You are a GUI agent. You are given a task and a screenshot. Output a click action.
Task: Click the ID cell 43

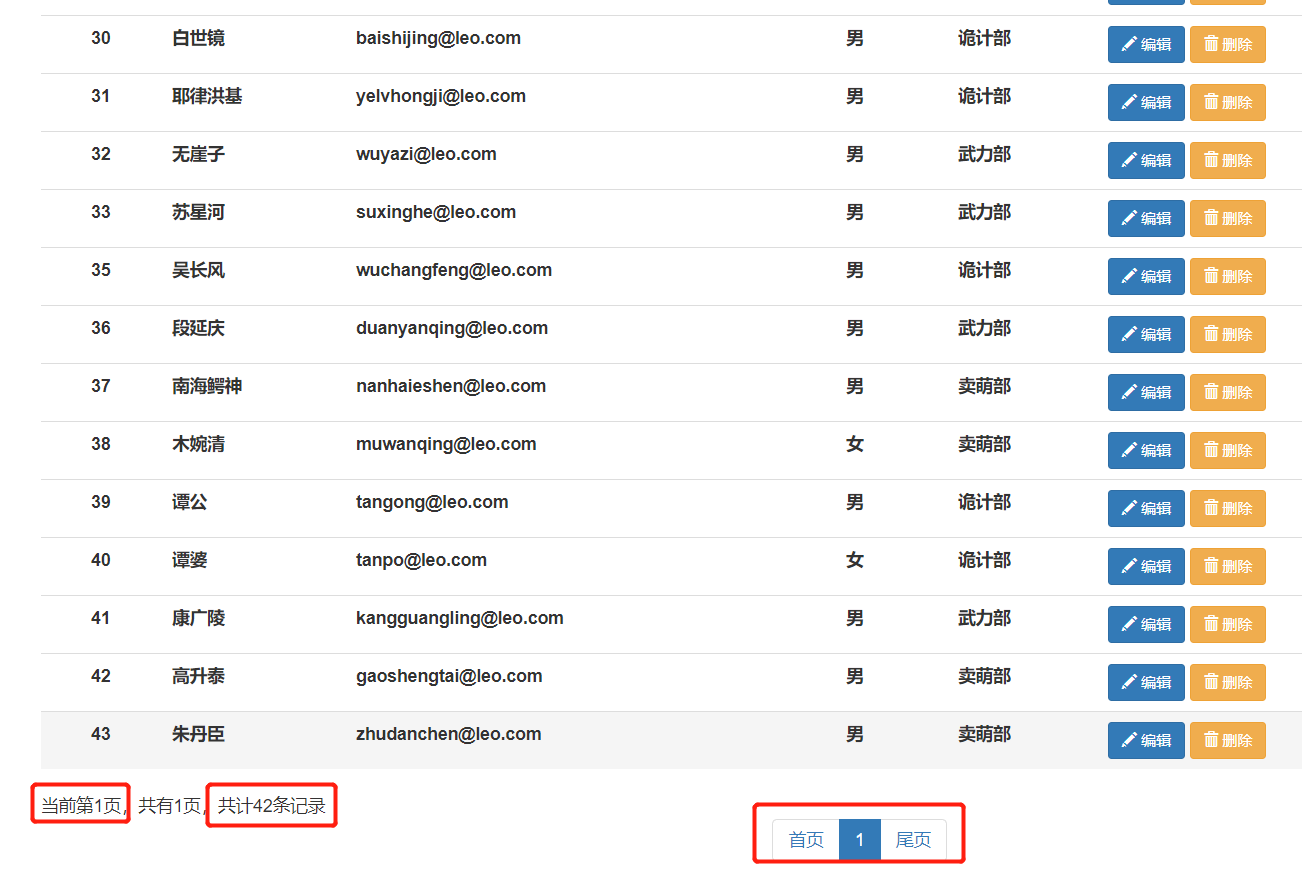point(101,734)
